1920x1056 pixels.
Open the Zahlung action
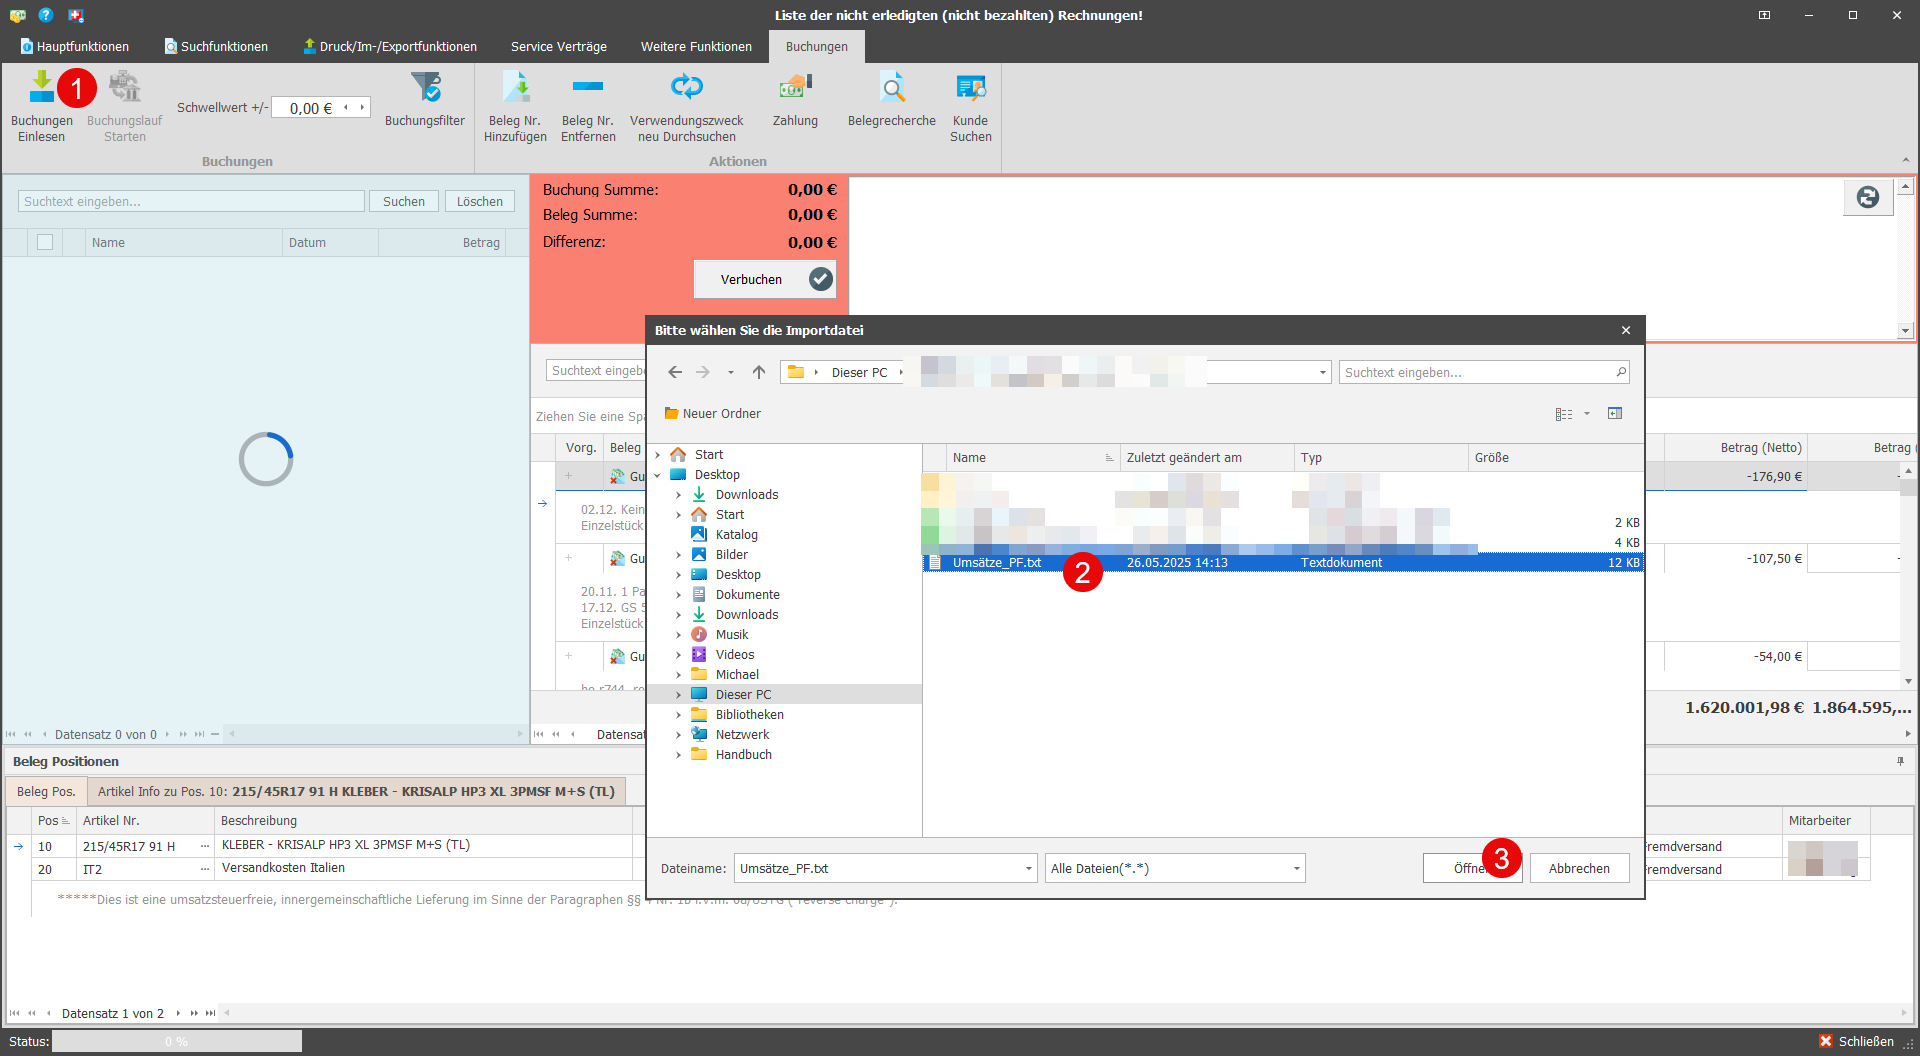(795, 100)
